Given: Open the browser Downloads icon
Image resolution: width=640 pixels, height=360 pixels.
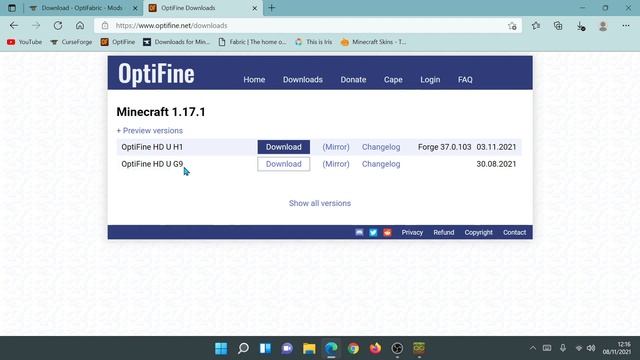Looking at the screenshot, I should pyautogui.click(x=580, y=26).
